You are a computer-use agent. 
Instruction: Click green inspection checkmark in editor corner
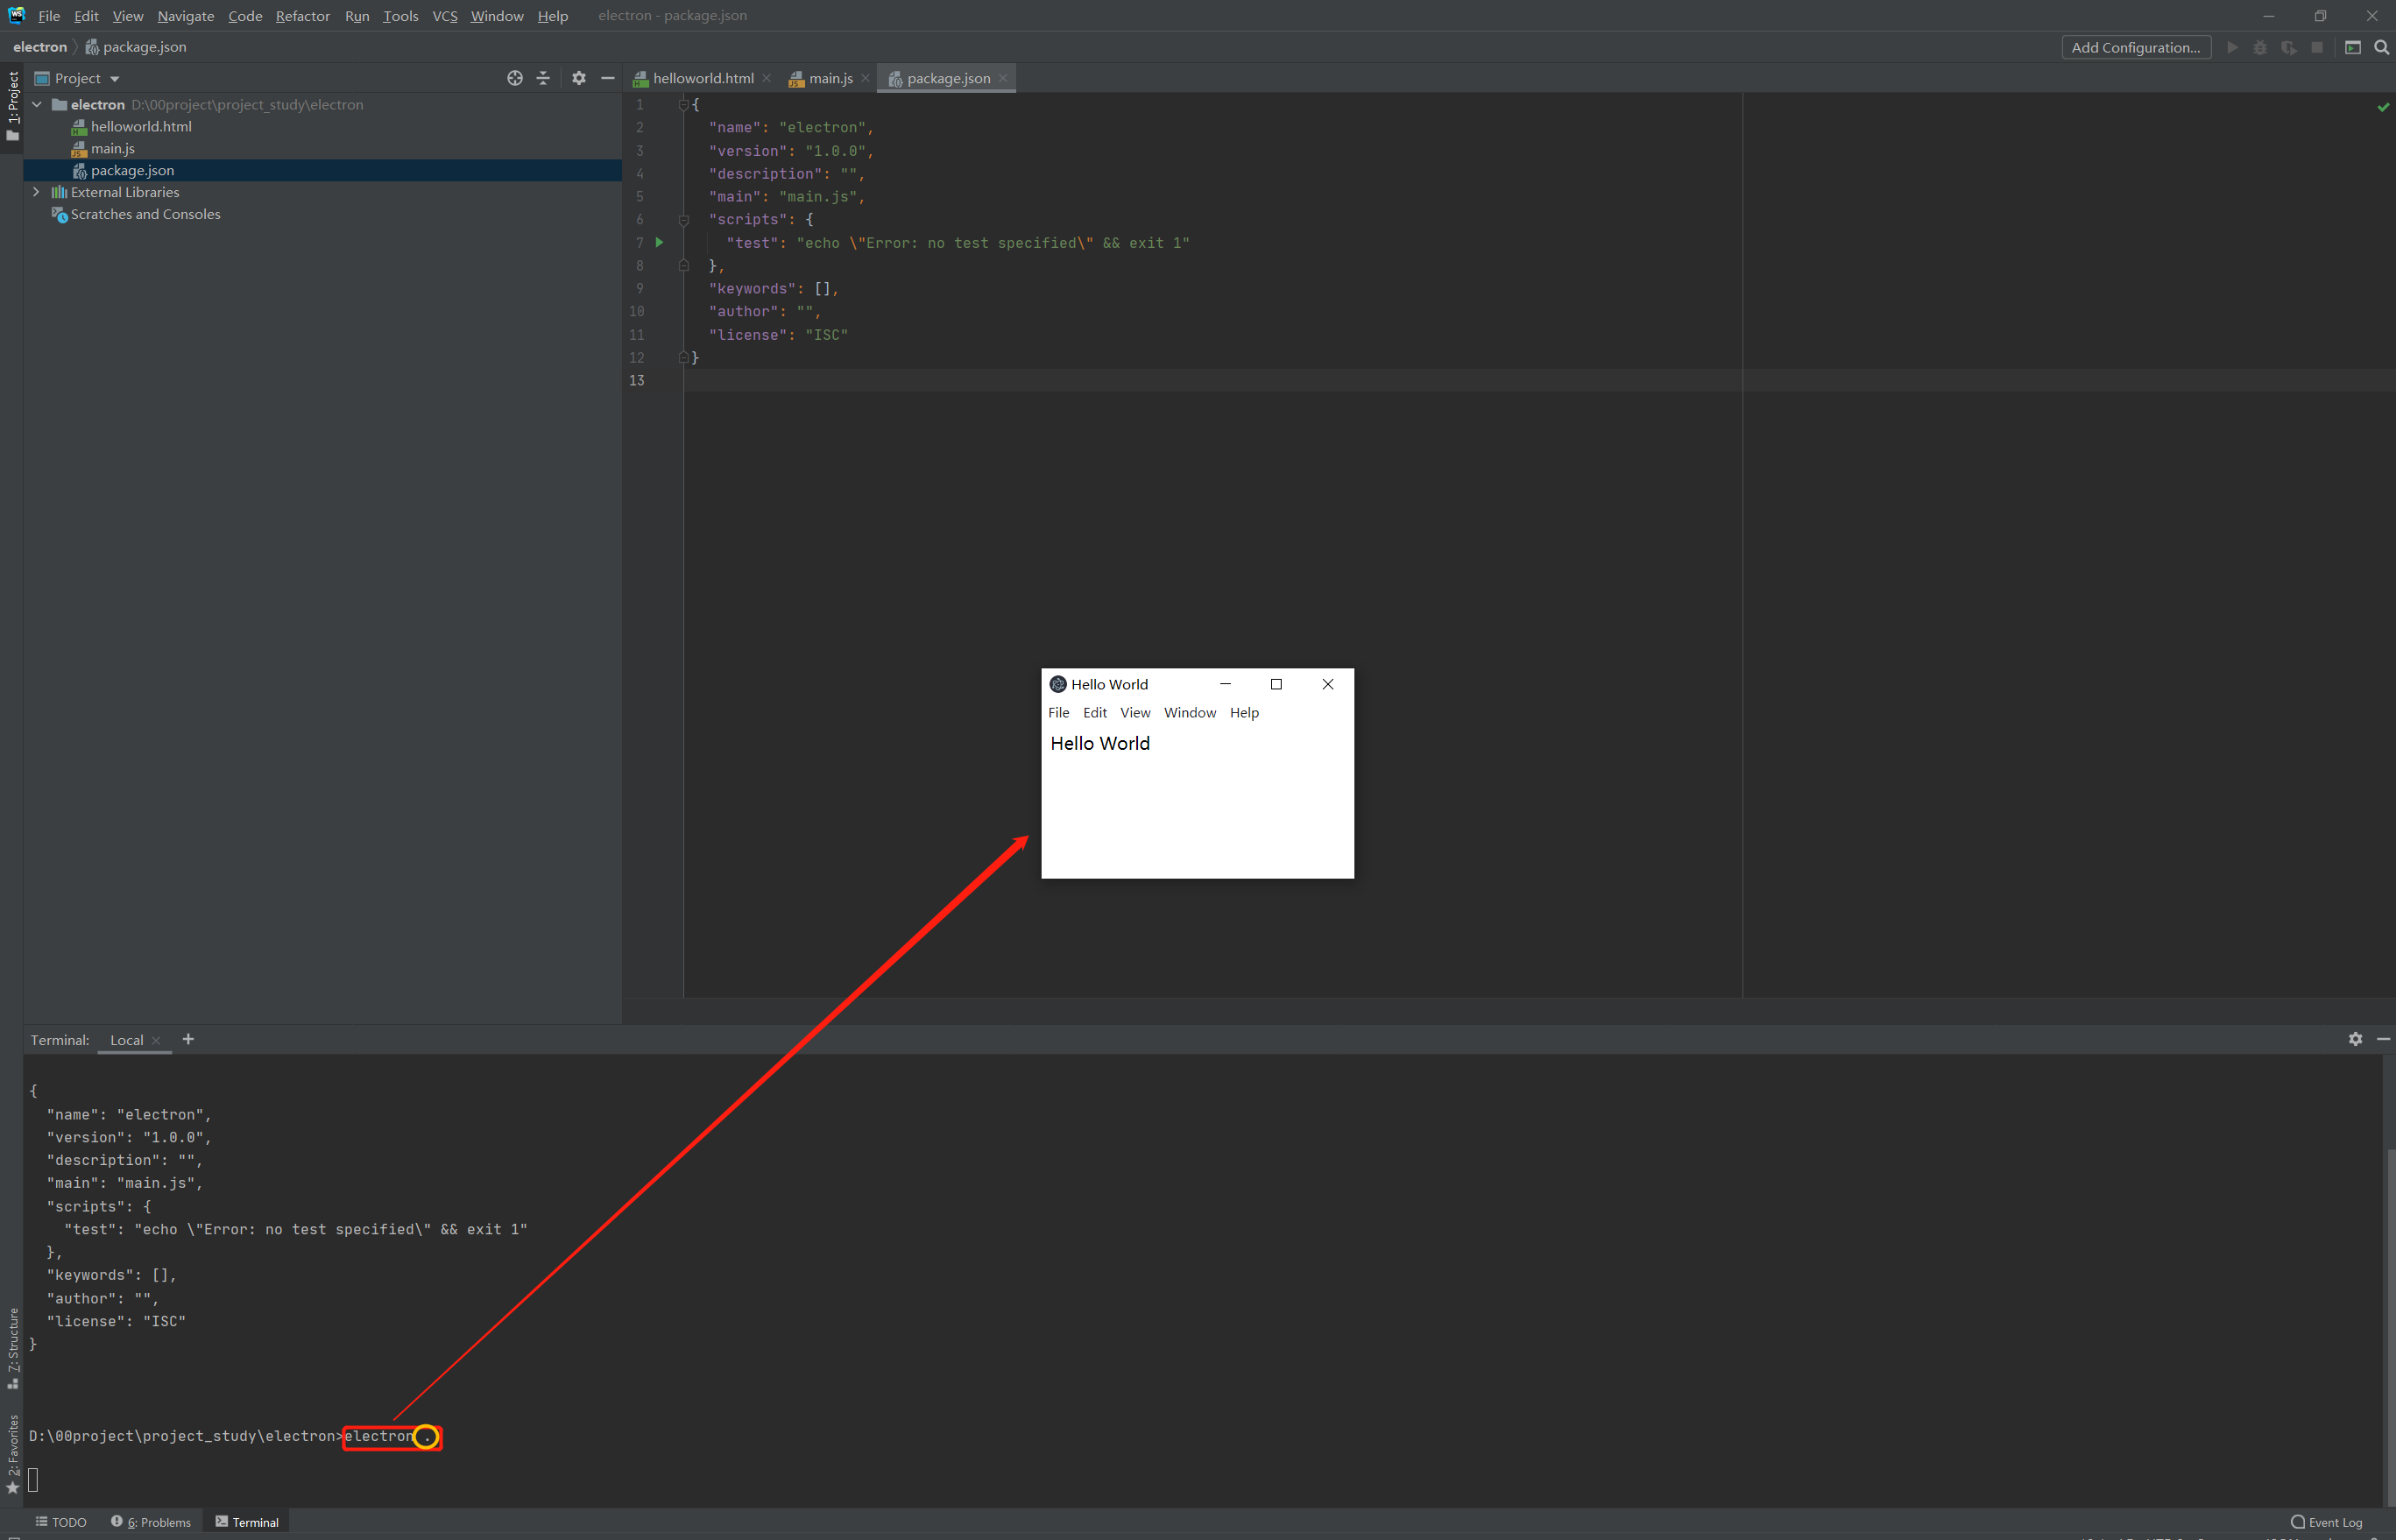tap(2383, 107)
